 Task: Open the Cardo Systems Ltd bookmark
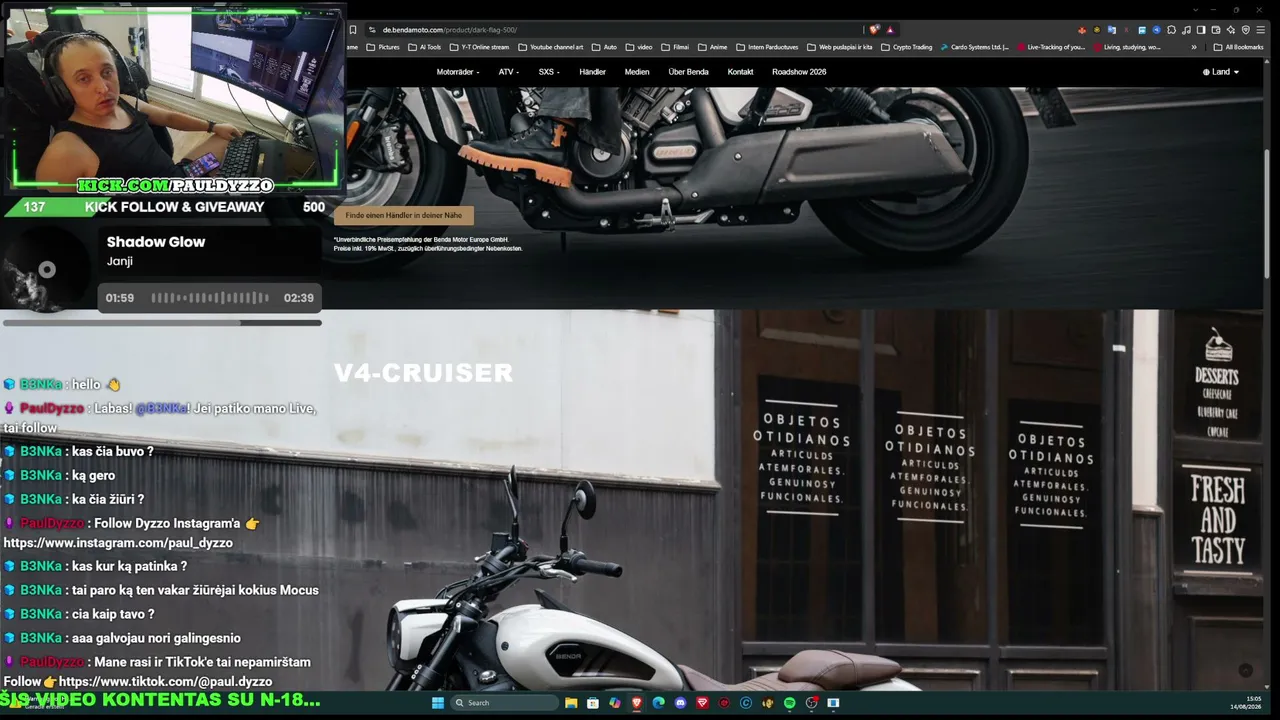973,47
